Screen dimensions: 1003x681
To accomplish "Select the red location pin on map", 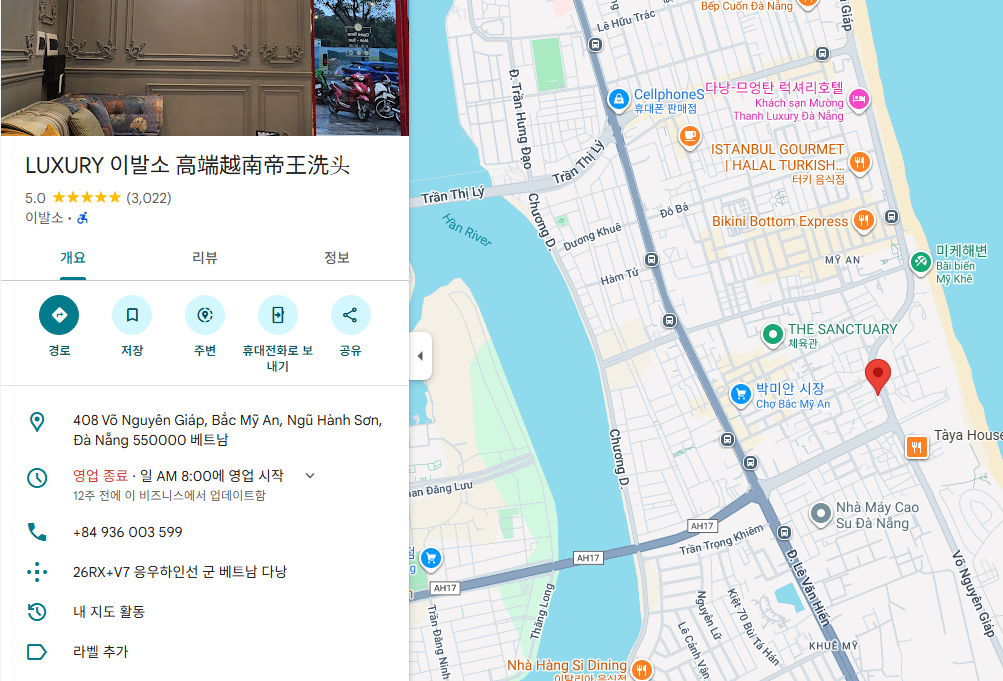I will tap(877, 375).
